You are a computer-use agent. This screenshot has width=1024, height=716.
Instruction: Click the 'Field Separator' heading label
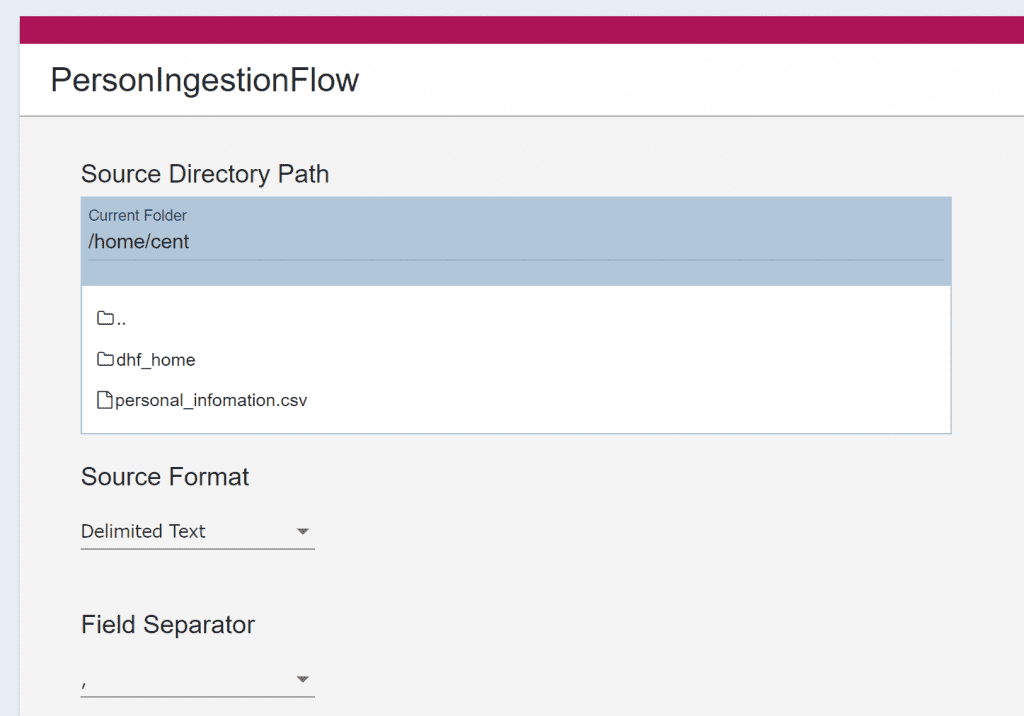168,625
